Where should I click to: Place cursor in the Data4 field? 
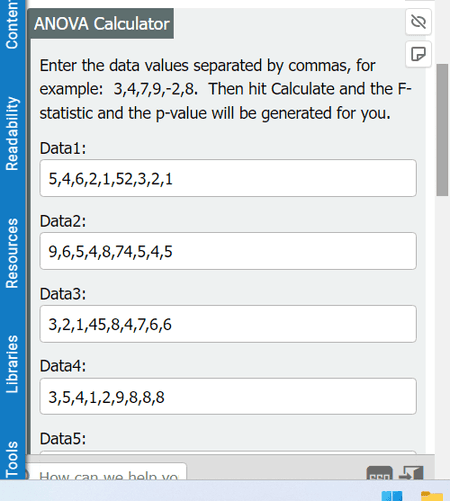point(228,396)
